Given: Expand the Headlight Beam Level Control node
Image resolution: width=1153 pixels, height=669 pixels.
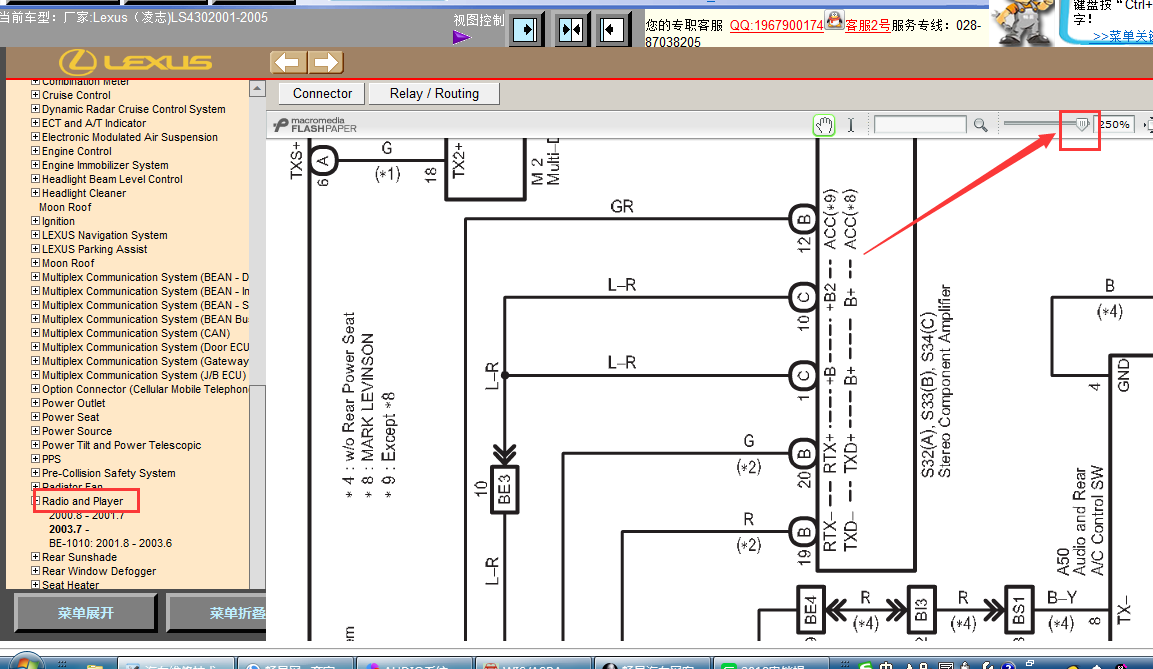Looking at the screenshot, I should (x=35, y=179).
